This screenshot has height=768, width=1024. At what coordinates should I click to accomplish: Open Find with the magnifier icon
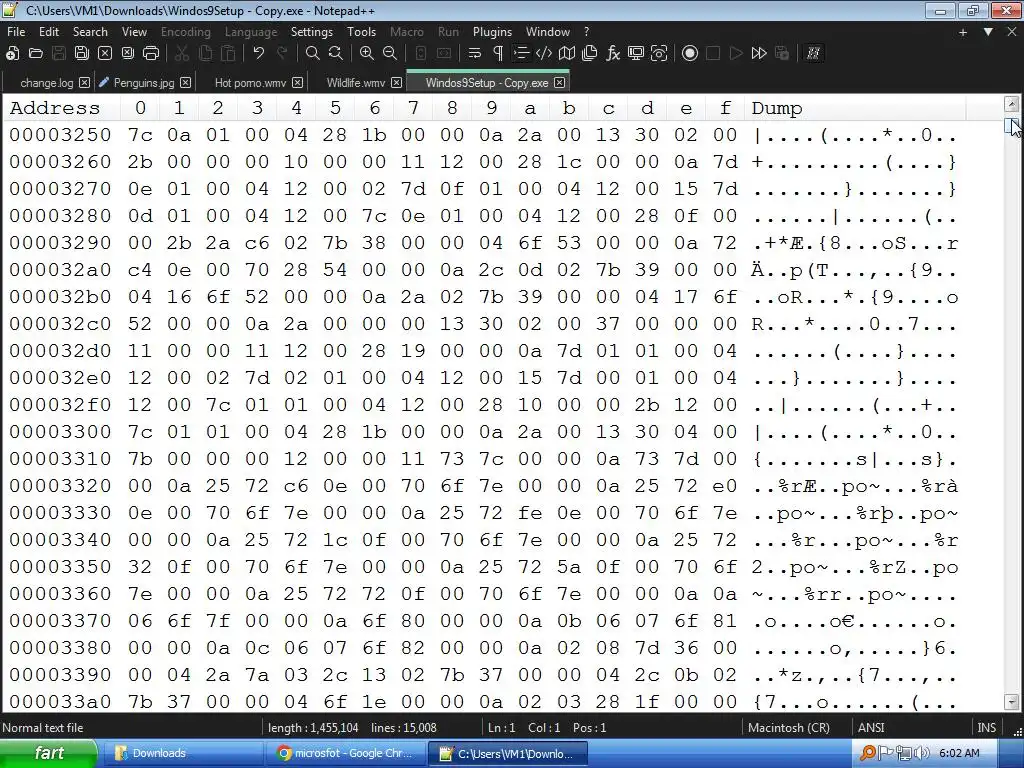(x=313, y=54)
